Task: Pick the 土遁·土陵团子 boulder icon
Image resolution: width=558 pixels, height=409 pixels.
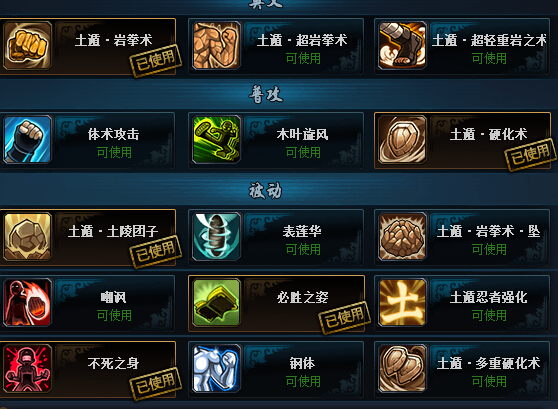Action: 27,236
